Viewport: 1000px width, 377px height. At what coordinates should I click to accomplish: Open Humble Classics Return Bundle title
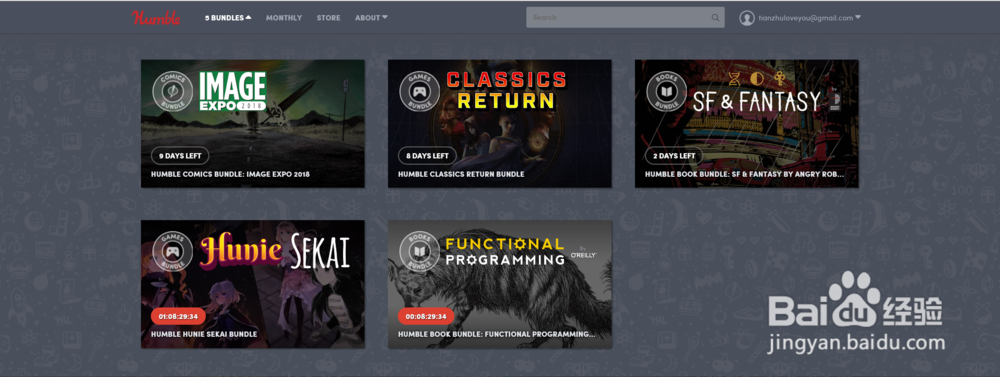point(461,174)
